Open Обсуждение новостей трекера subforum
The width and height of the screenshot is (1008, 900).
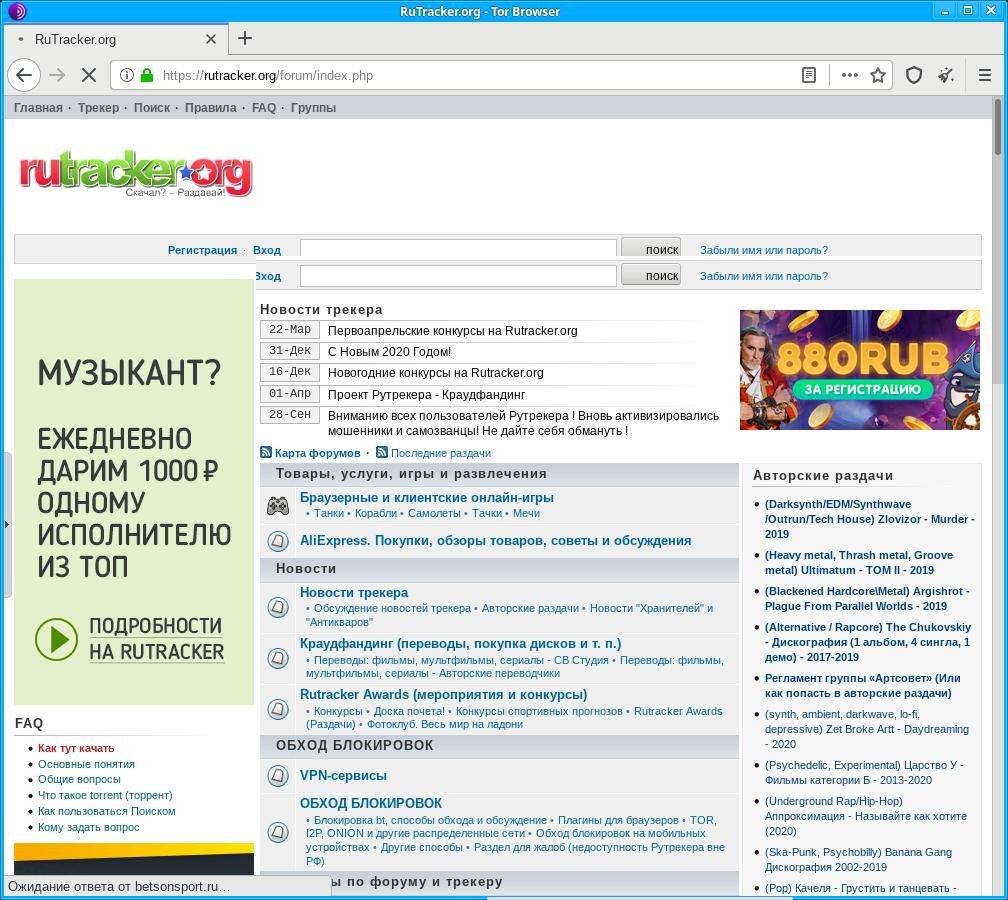[392, 608]
